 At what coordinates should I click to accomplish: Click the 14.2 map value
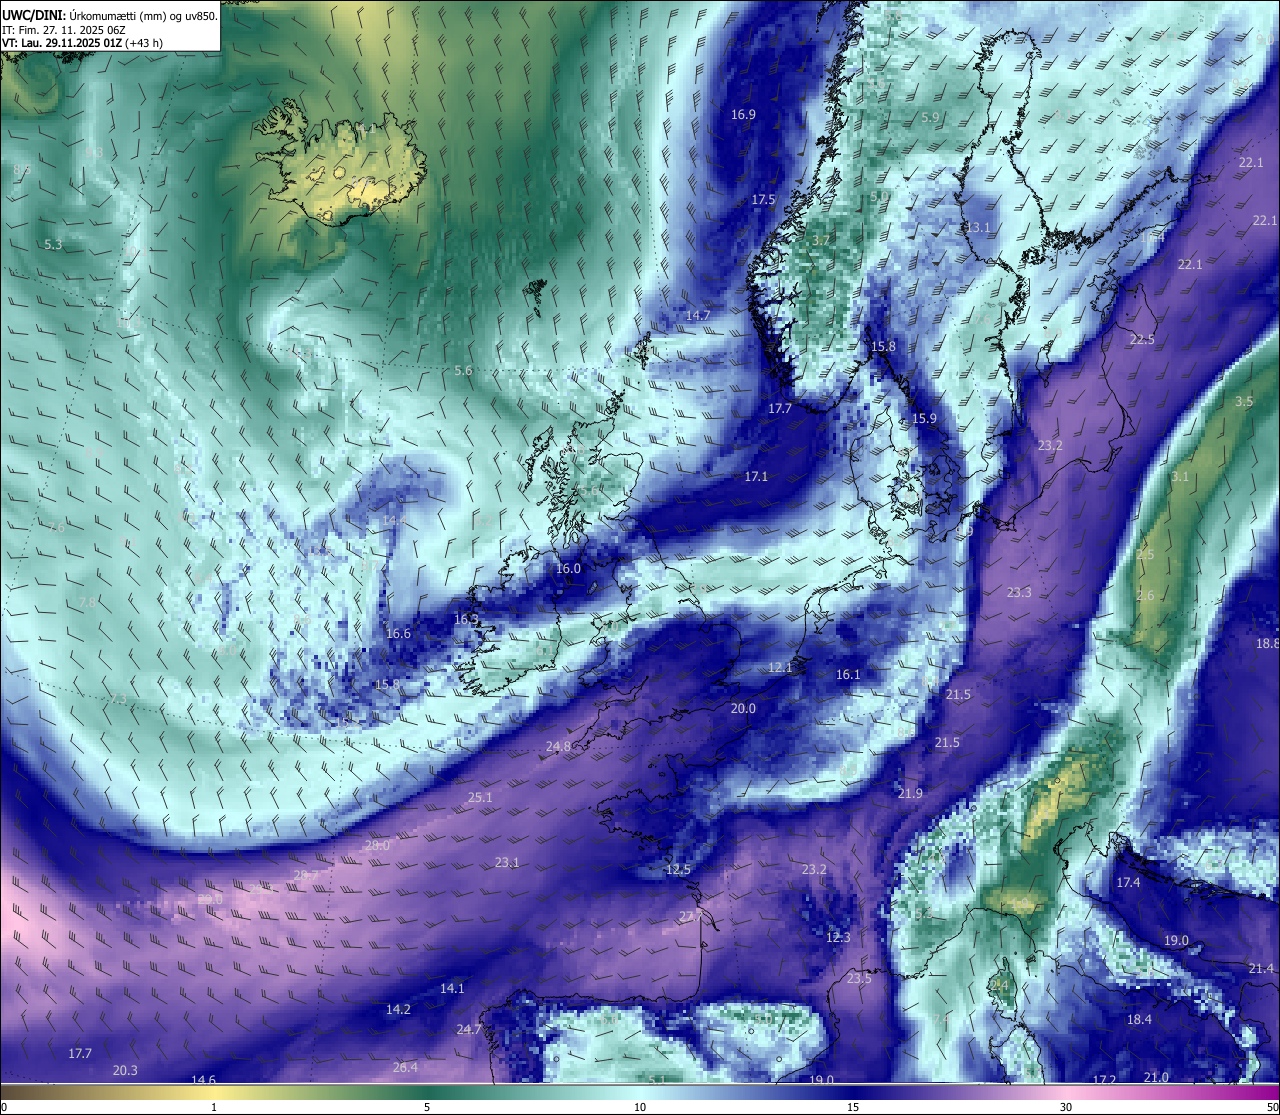tap(398, 1010)
